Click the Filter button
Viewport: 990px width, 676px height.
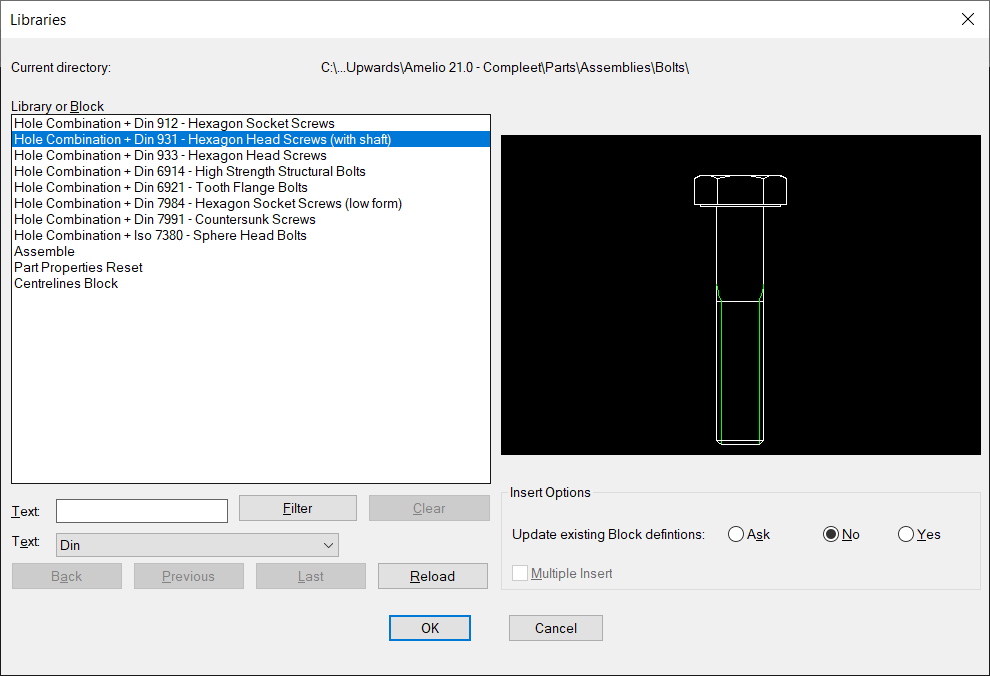297,508
